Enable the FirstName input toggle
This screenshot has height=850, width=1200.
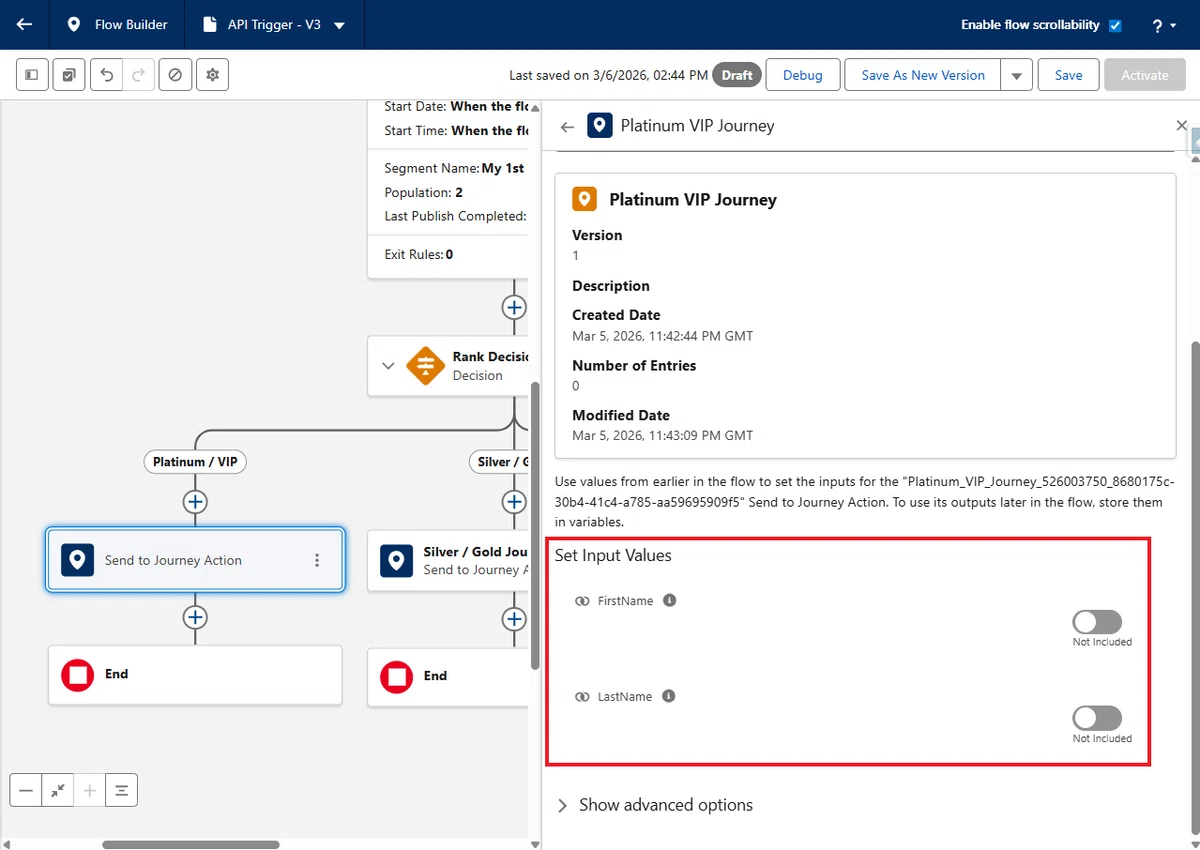1097,622
